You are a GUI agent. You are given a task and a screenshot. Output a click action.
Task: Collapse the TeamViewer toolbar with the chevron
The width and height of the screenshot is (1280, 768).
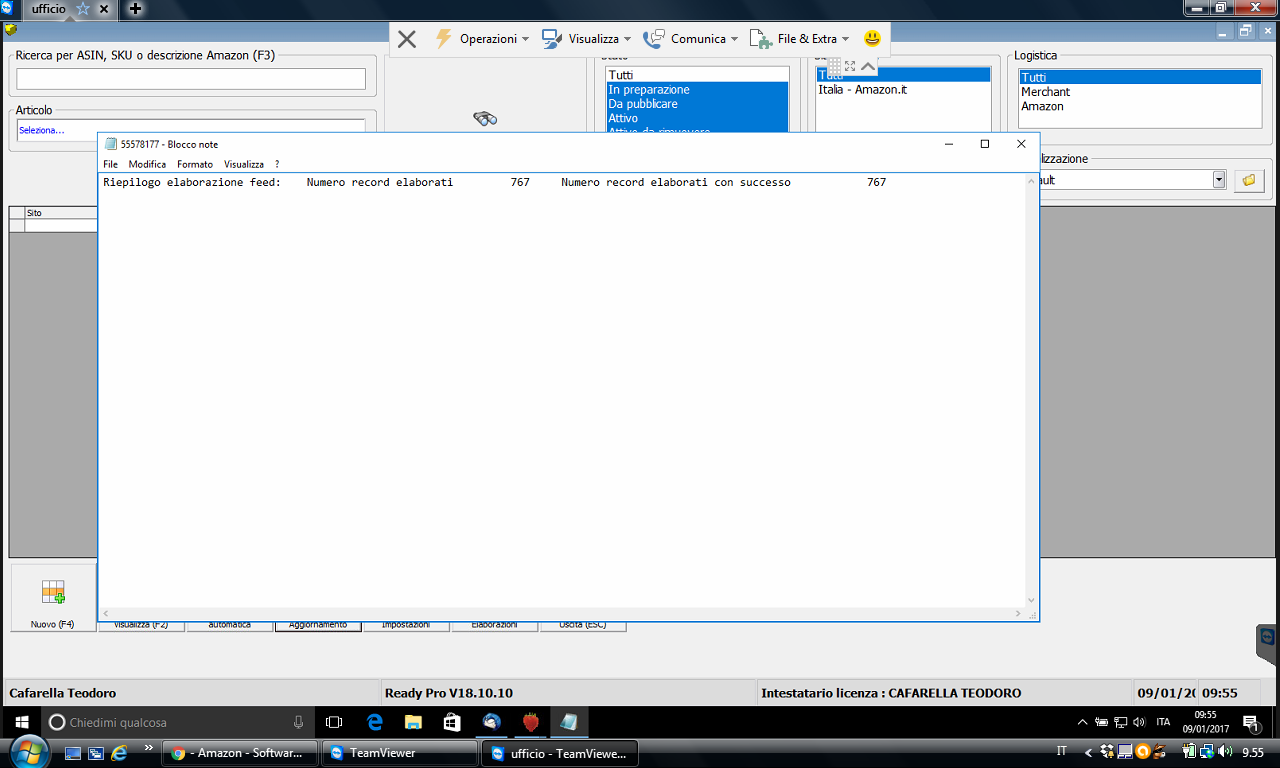point(868,66)
